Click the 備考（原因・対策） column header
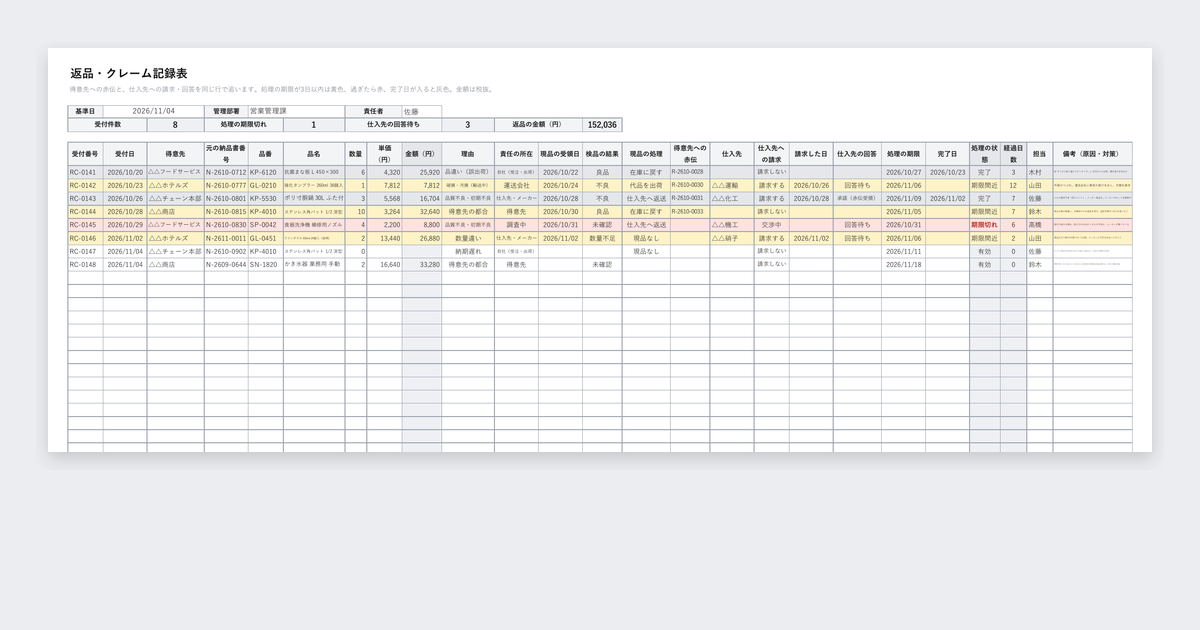Screen dimensions: 1200x630 [x=1092, y=154]
